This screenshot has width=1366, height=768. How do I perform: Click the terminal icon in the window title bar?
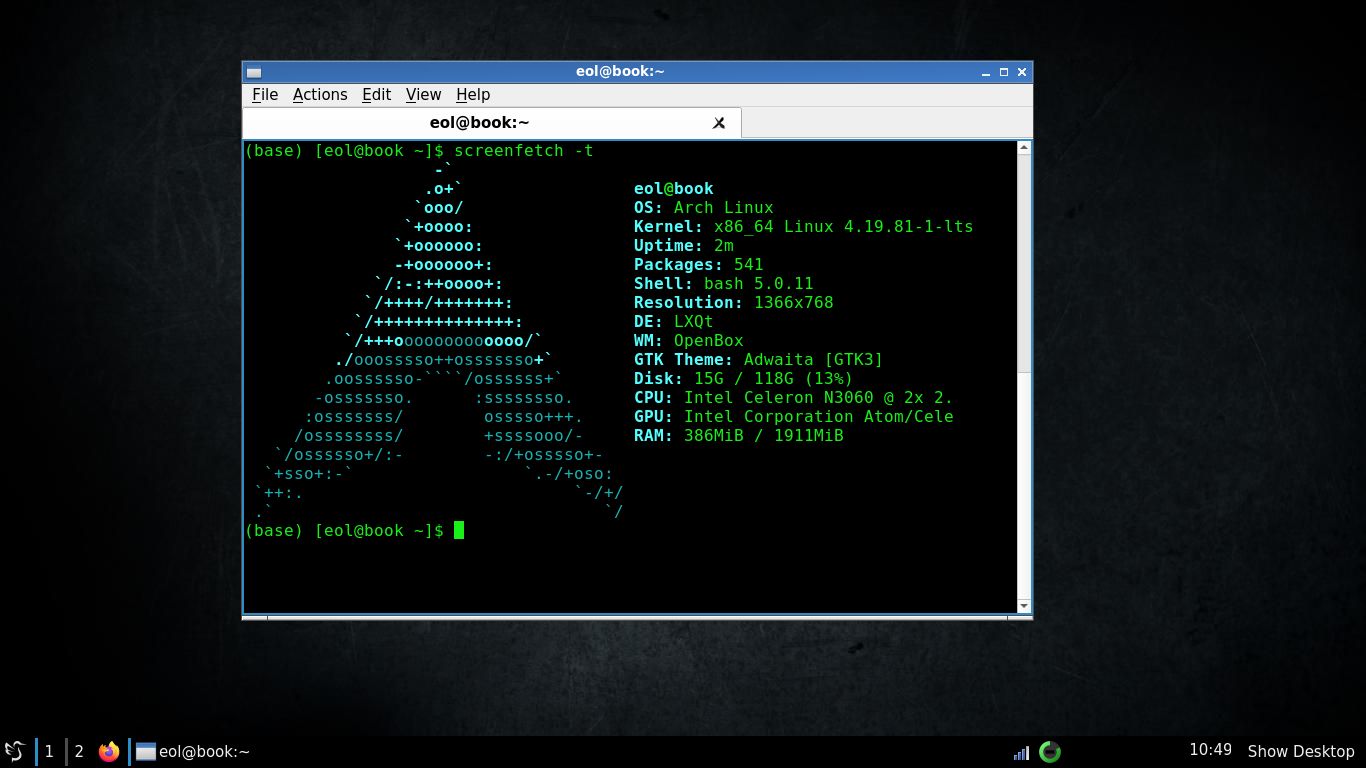tap(253, 71)
